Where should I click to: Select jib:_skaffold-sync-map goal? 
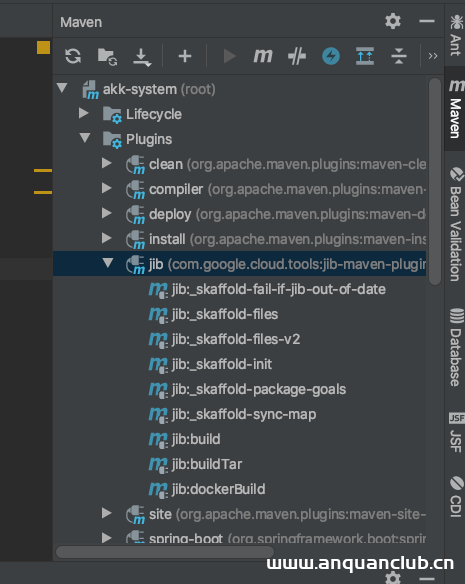tap(240, 414)
